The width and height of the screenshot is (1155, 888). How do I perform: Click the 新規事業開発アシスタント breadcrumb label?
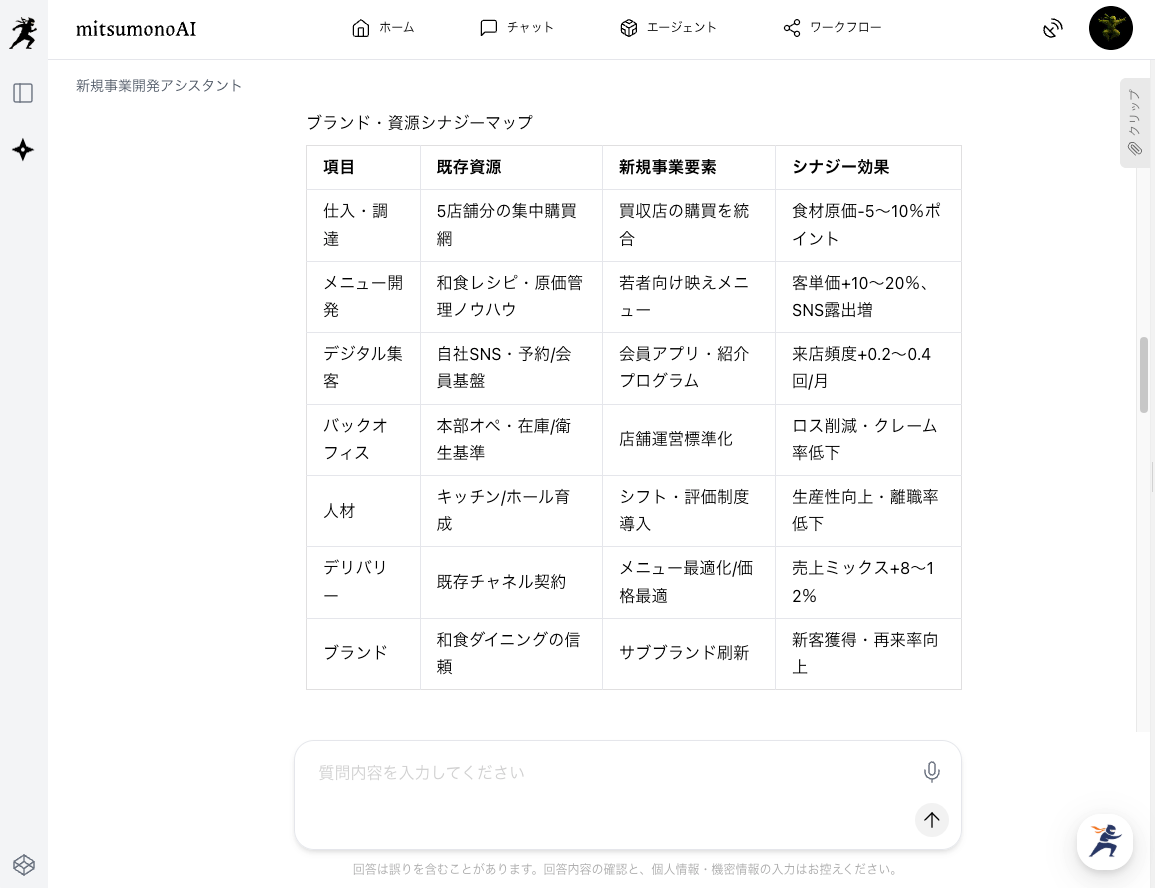pos(159,86)
